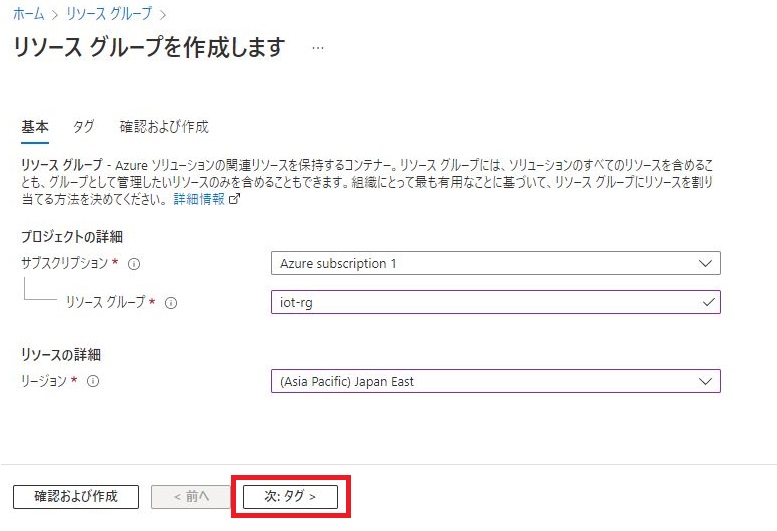Open the ellipsis more options menu
This screenshot has height=531, width=777.
pyautogui.click(x=318, y=48)
